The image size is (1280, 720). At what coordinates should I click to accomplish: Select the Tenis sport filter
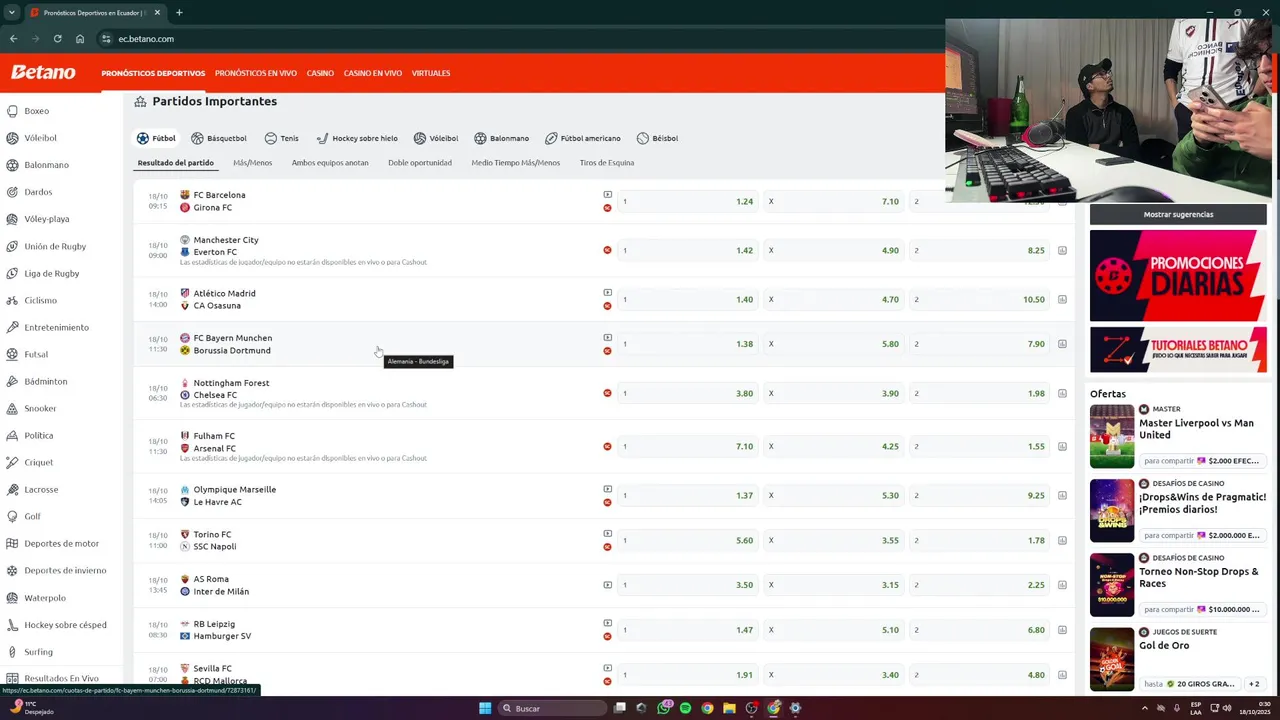pos(281,138)
